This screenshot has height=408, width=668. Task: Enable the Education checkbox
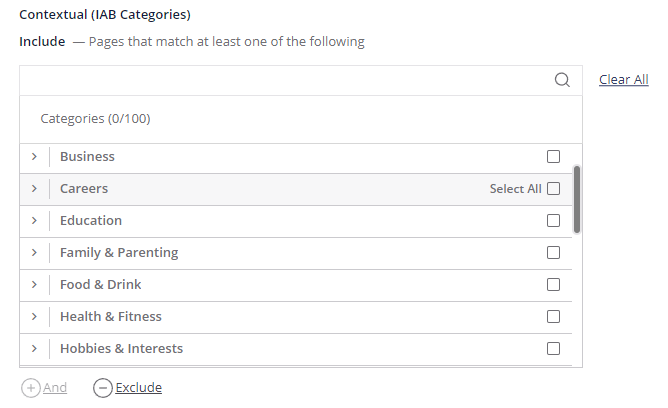tap(553, 221)
